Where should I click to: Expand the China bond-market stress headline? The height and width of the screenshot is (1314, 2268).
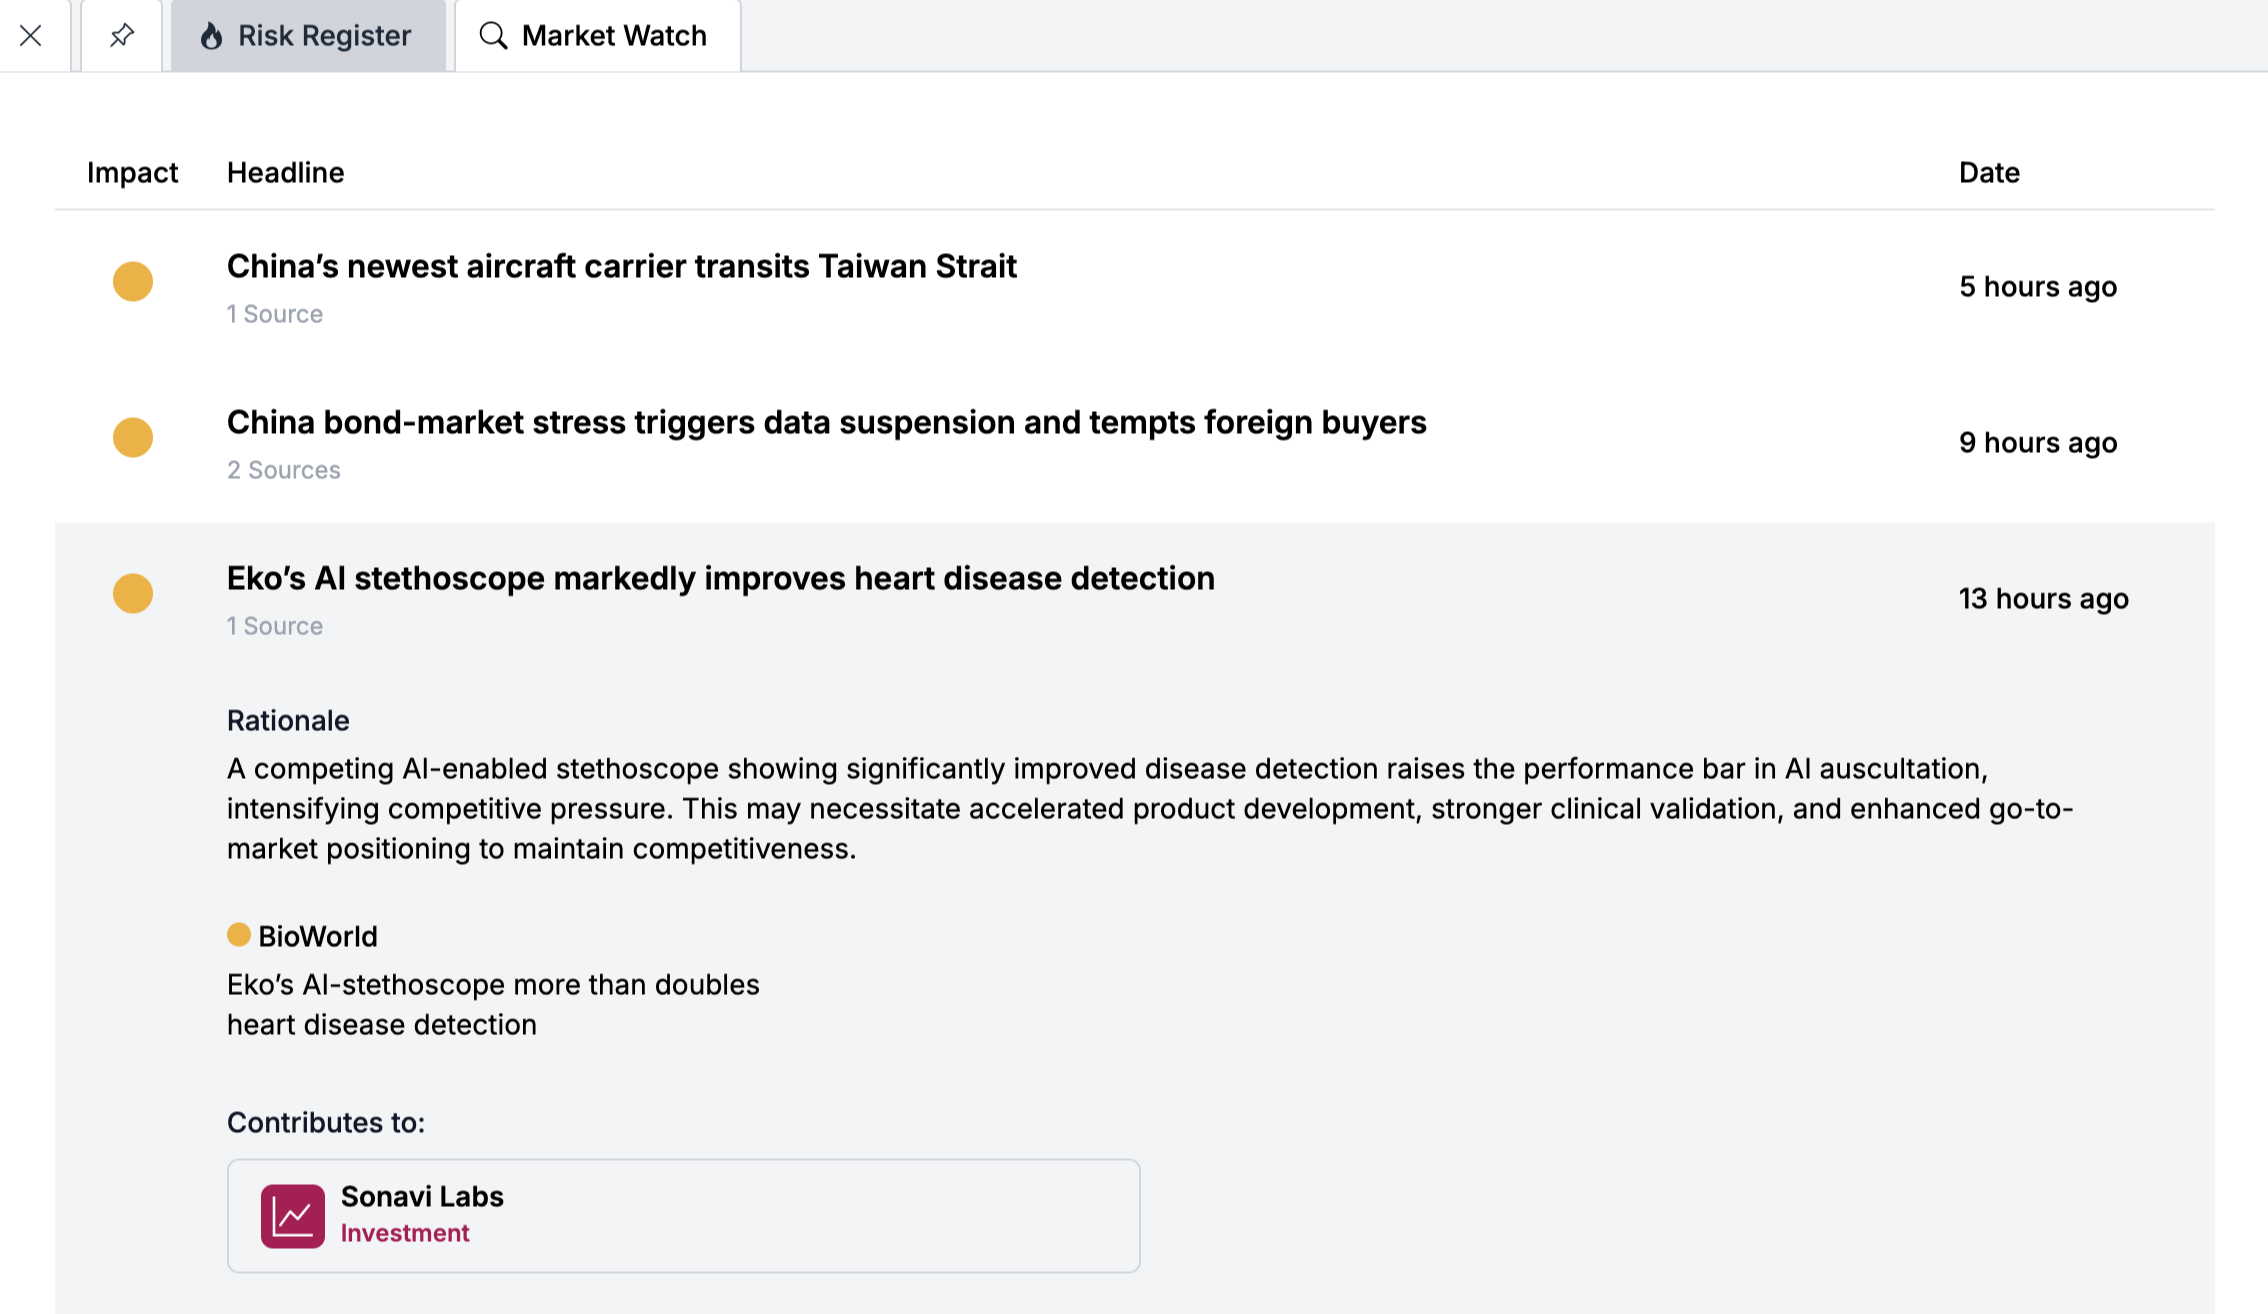[826, 423]
